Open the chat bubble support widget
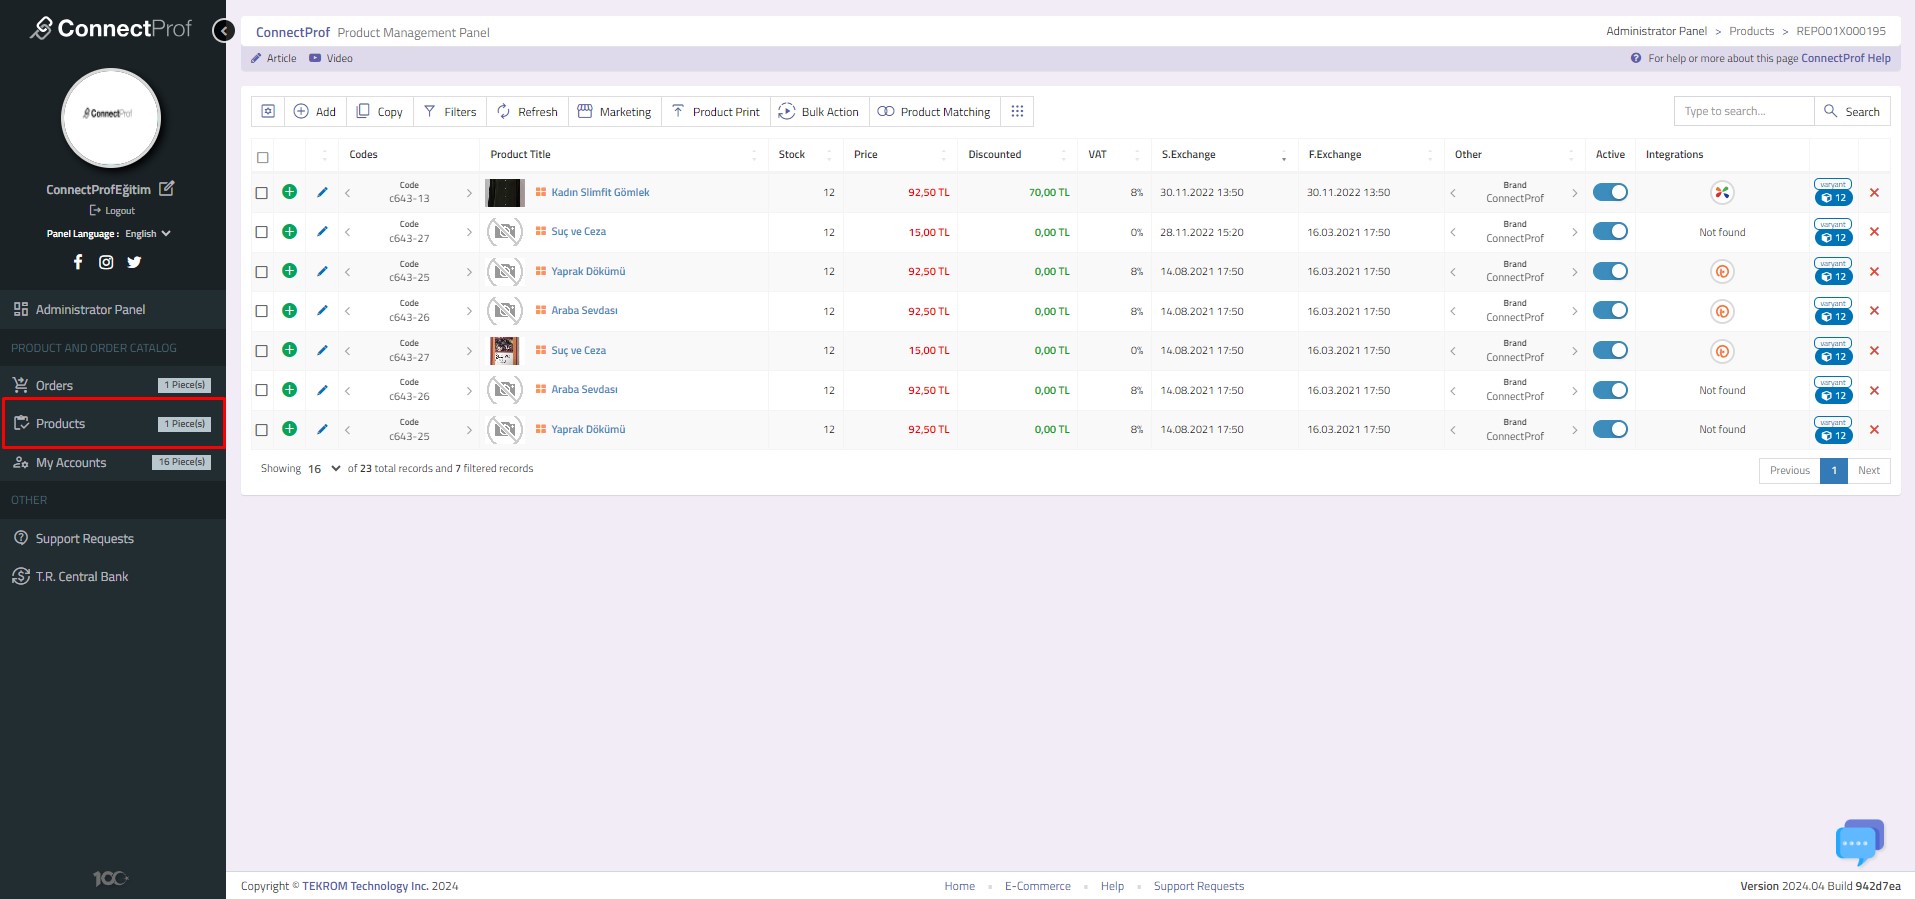This screenshot has height=899, width=1915. [x=1858, y=843]
